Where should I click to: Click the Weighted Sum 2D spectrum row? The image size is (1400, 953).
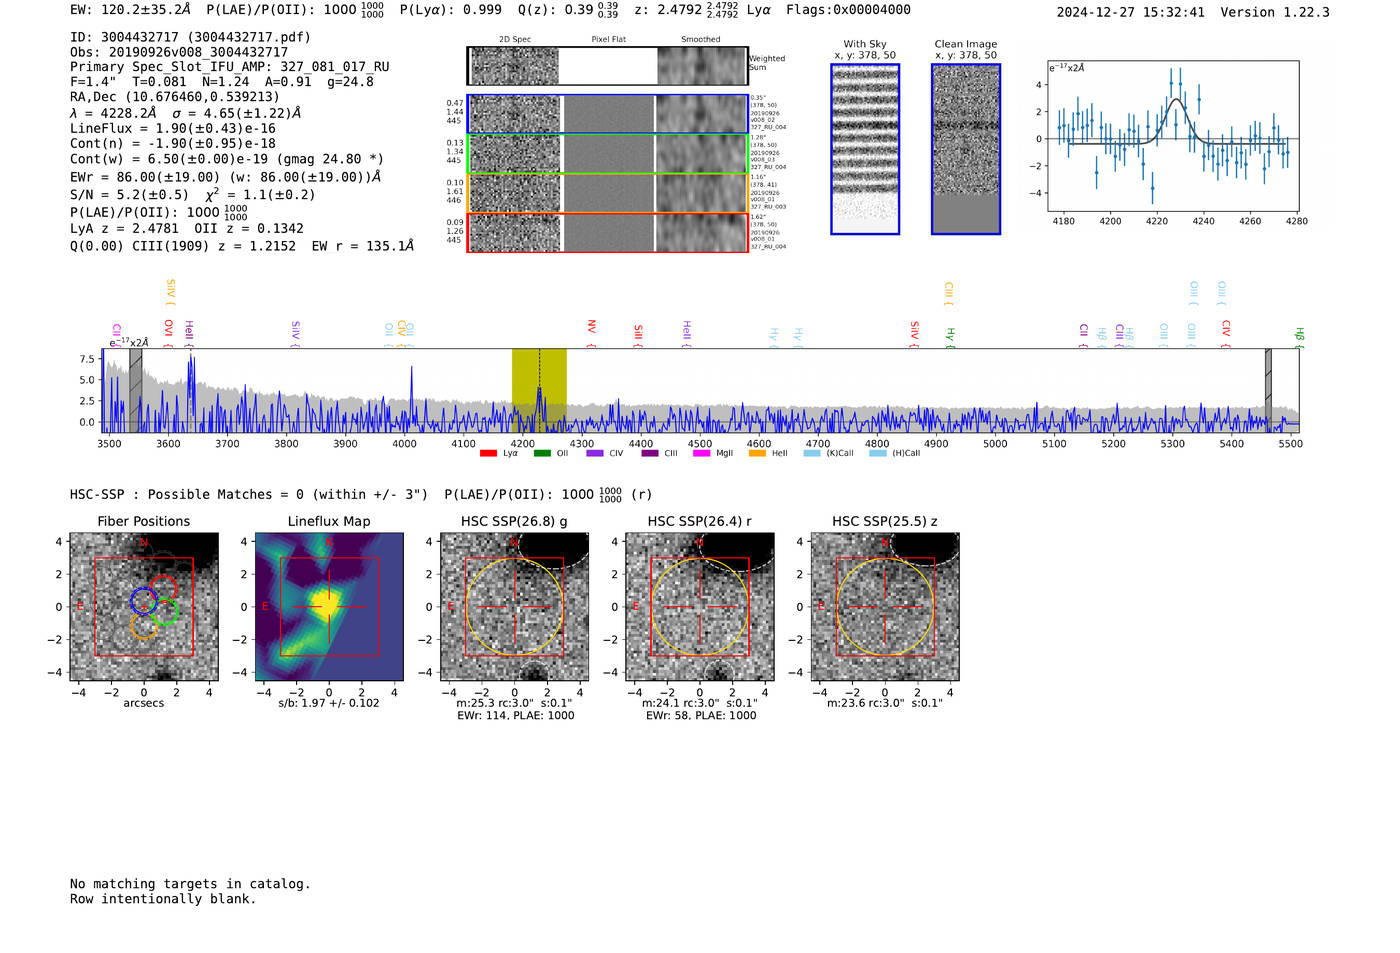coord(607,66)
